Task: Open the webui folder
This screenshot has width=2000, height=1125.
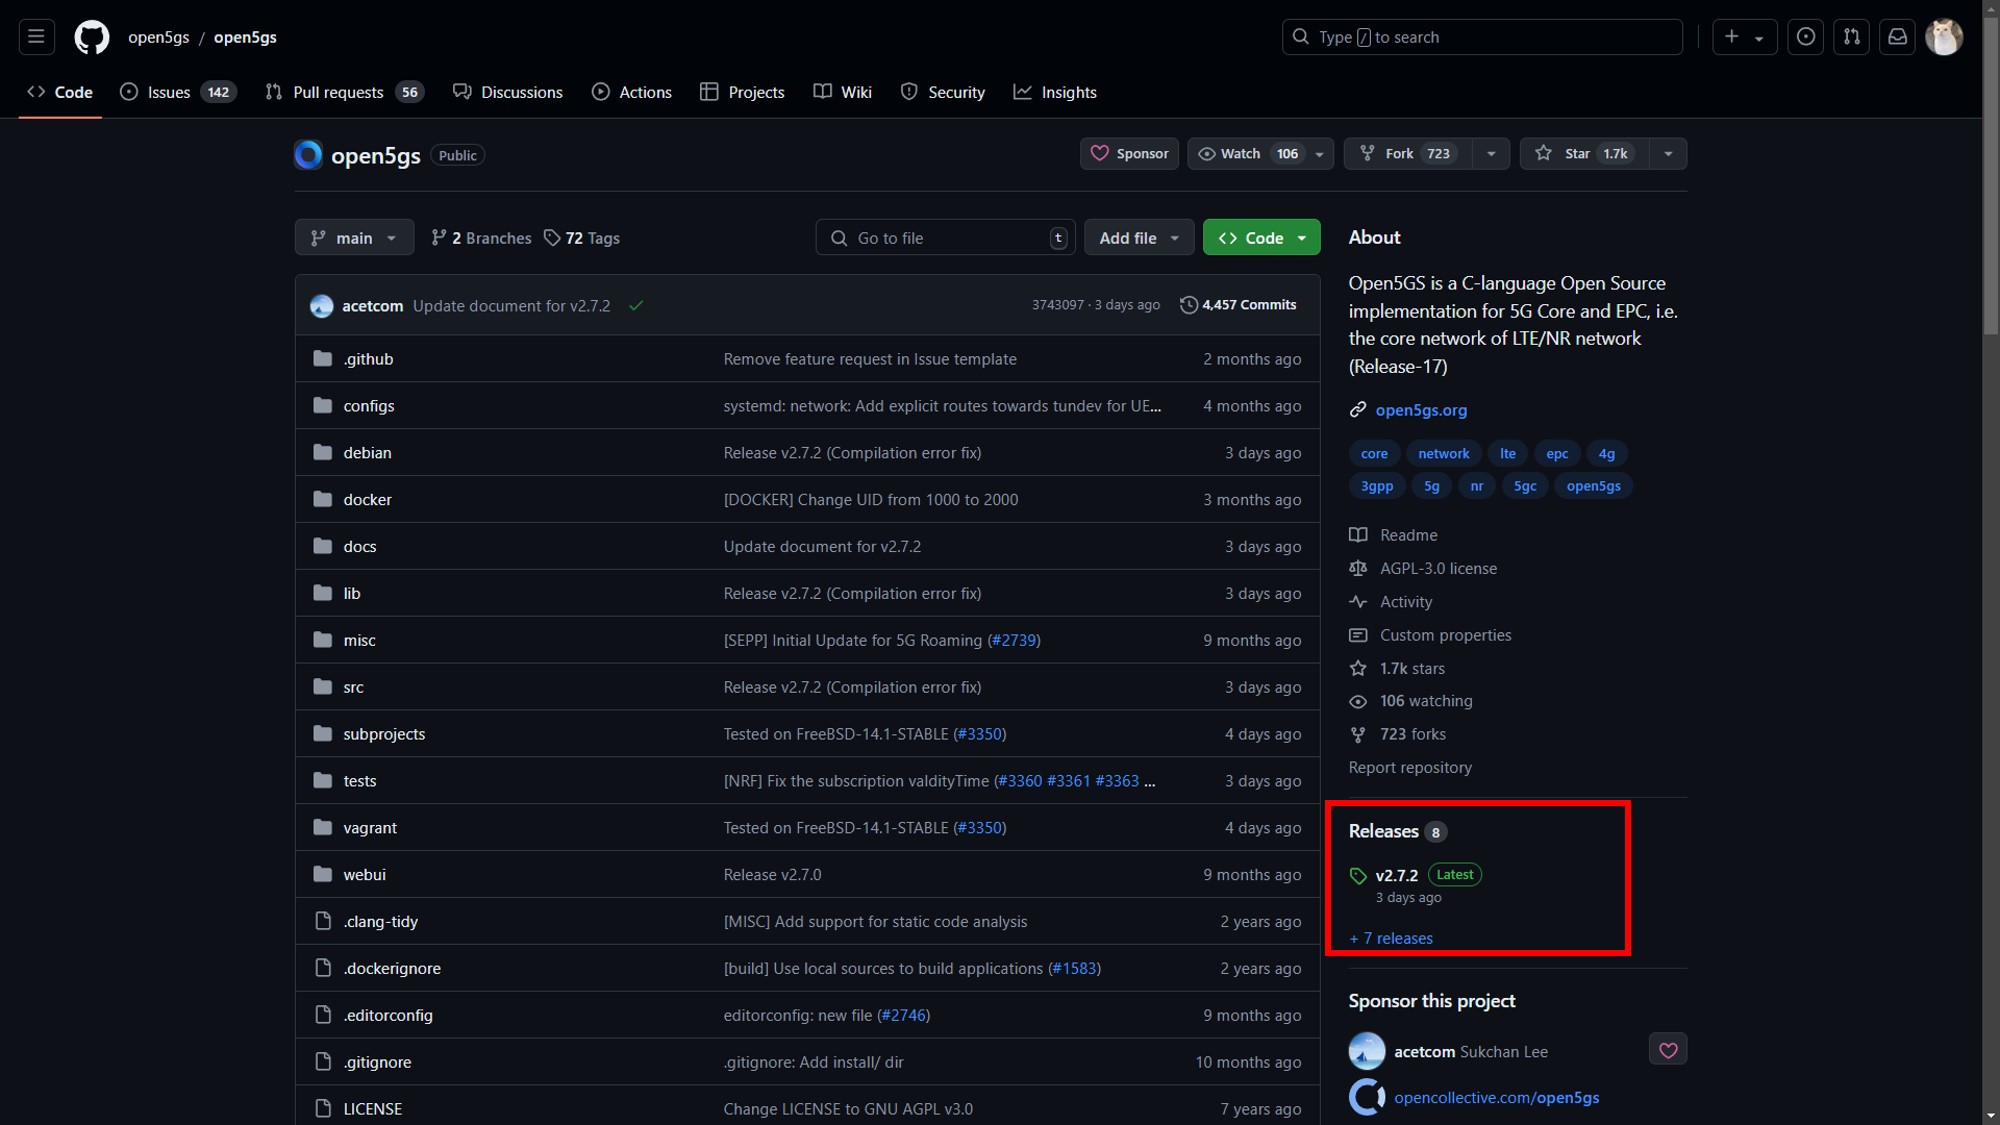Action: (x=364, y=875)
